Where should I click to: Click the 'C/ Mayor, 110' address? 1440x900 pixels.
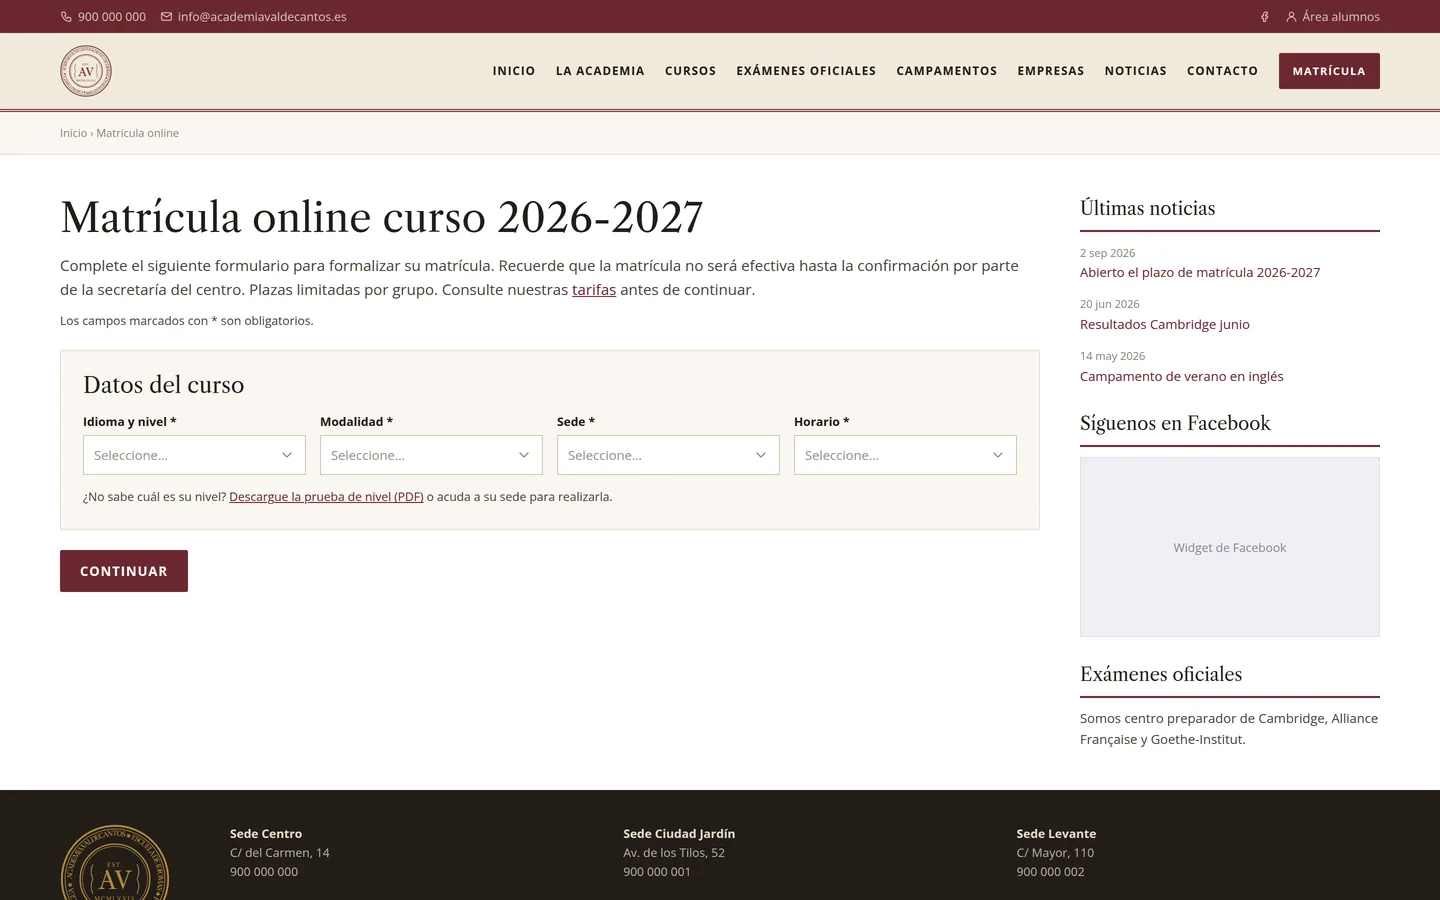pyautogui.click(x=1055, y=853)
